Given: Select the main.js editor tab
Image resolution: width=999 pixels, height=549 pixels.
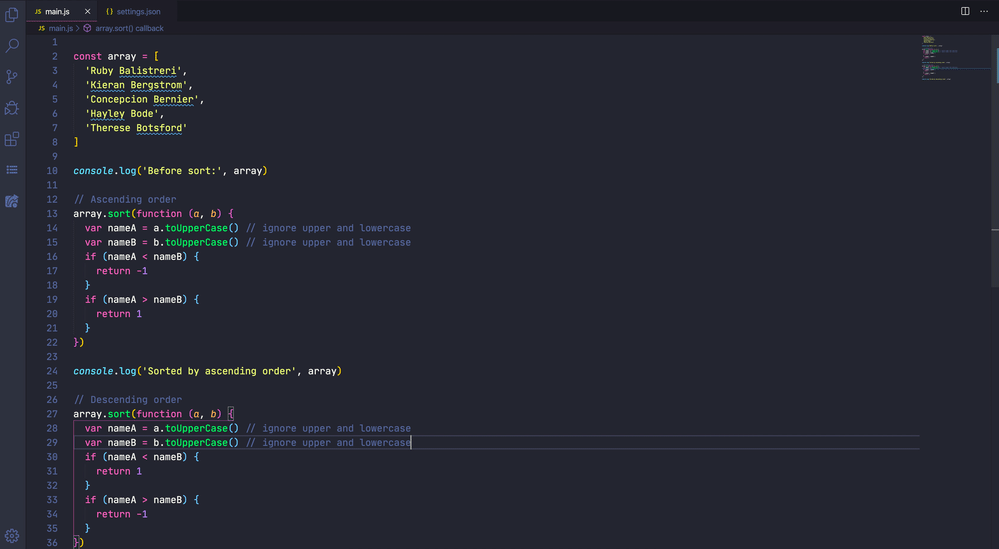Looking at the screenshot, I should (57, 11).
